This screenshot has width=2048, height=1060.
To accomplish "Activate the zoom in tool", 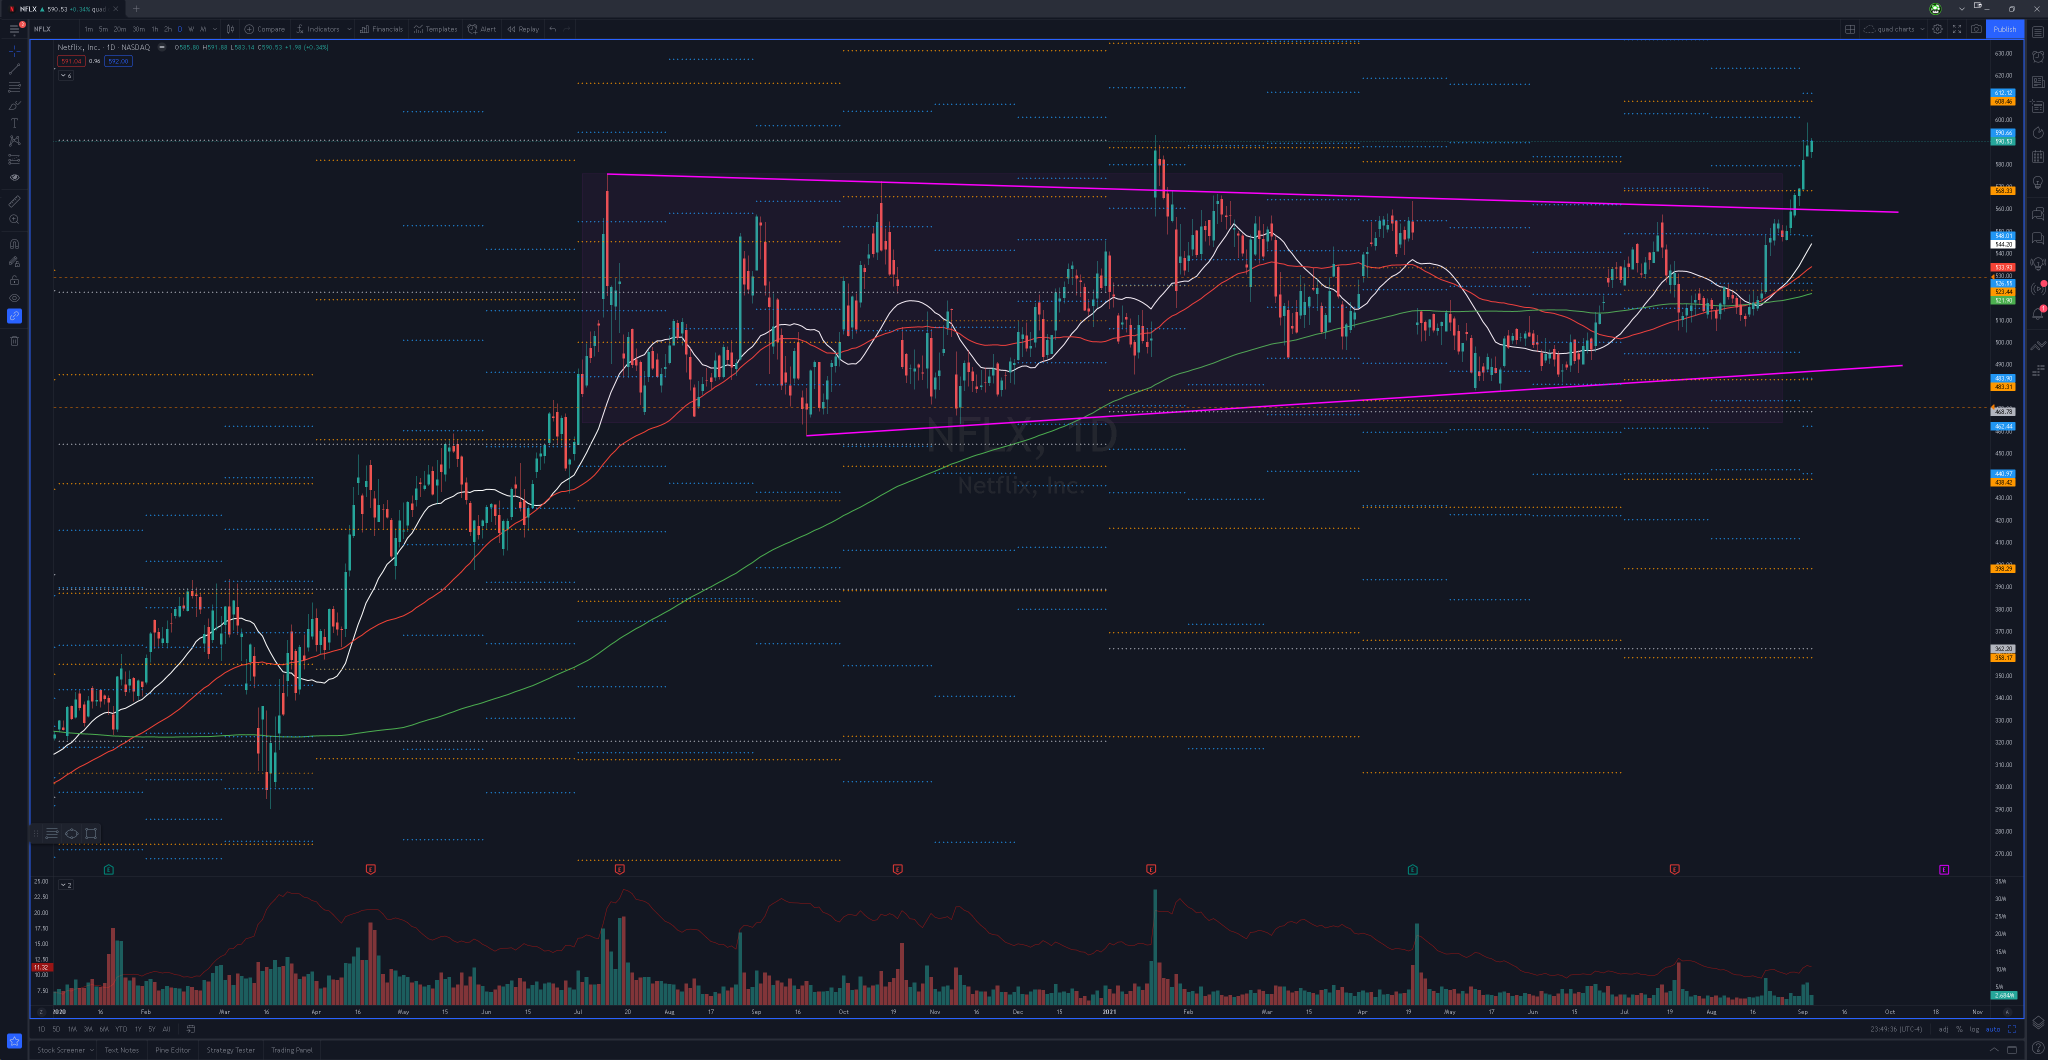I will pyautogui.click(x=14, y=219).
